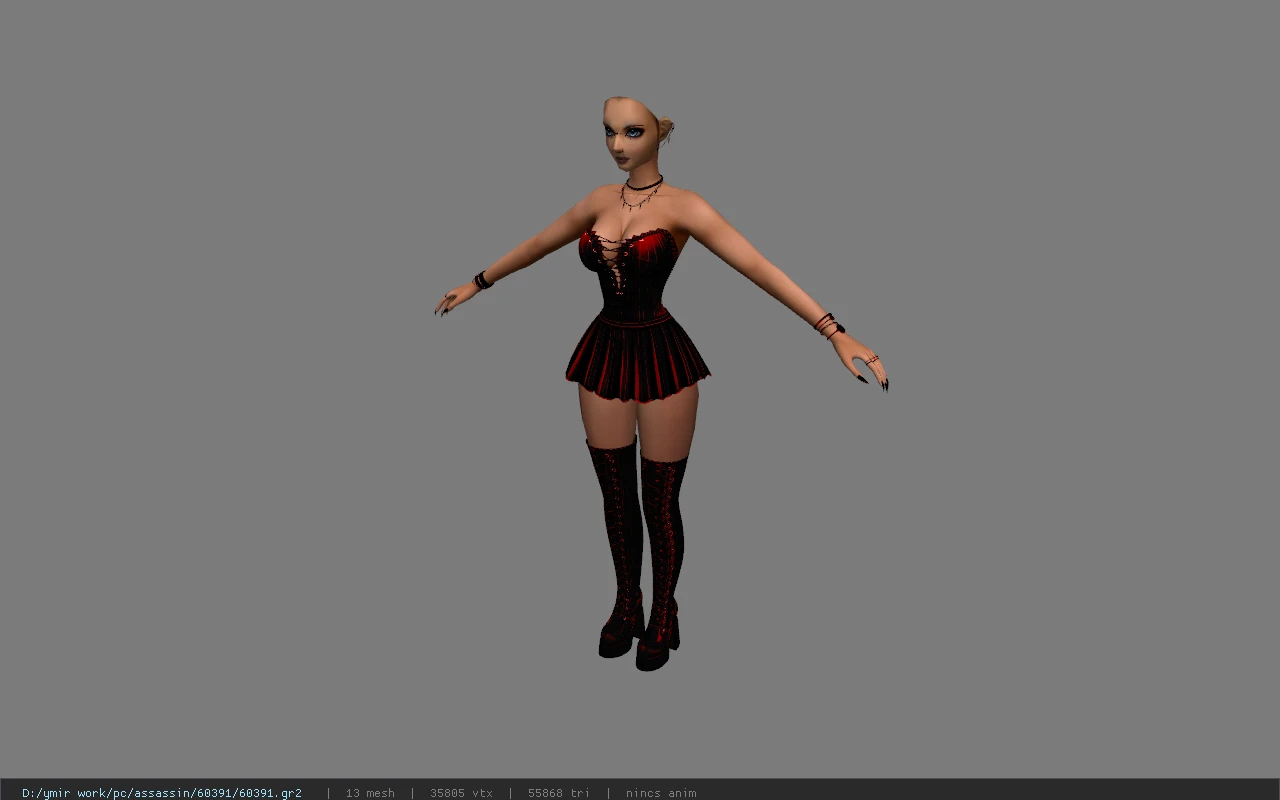Click the 'nincs anim' status entry

pyautogui.click(x=661, y=793)
